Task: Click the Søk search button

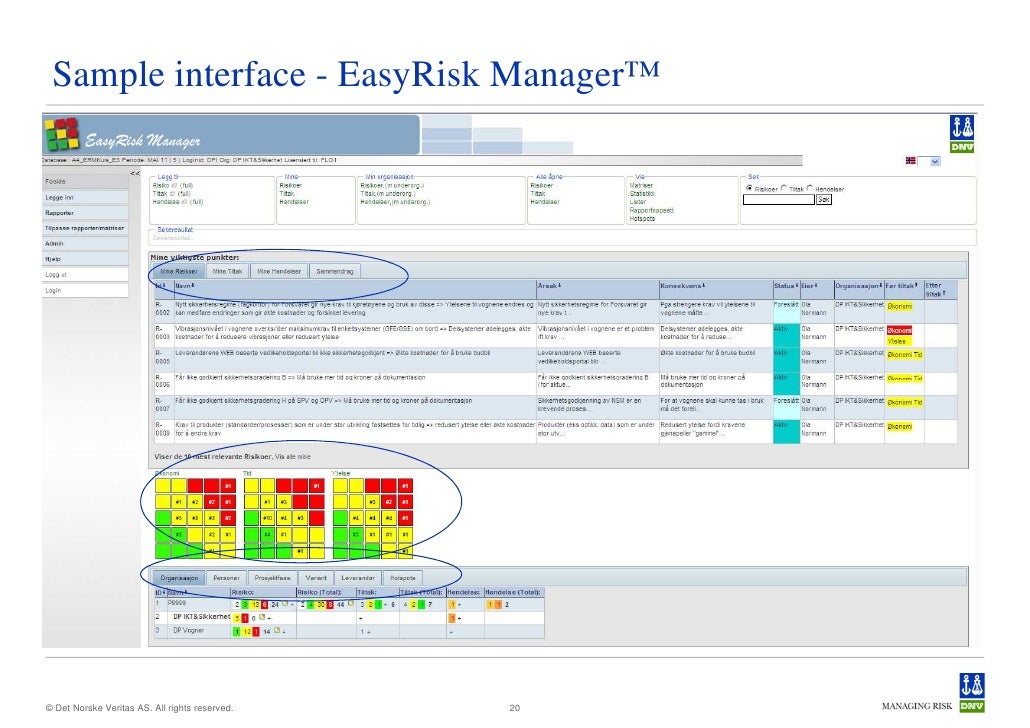Action: [x=824, y=199]
